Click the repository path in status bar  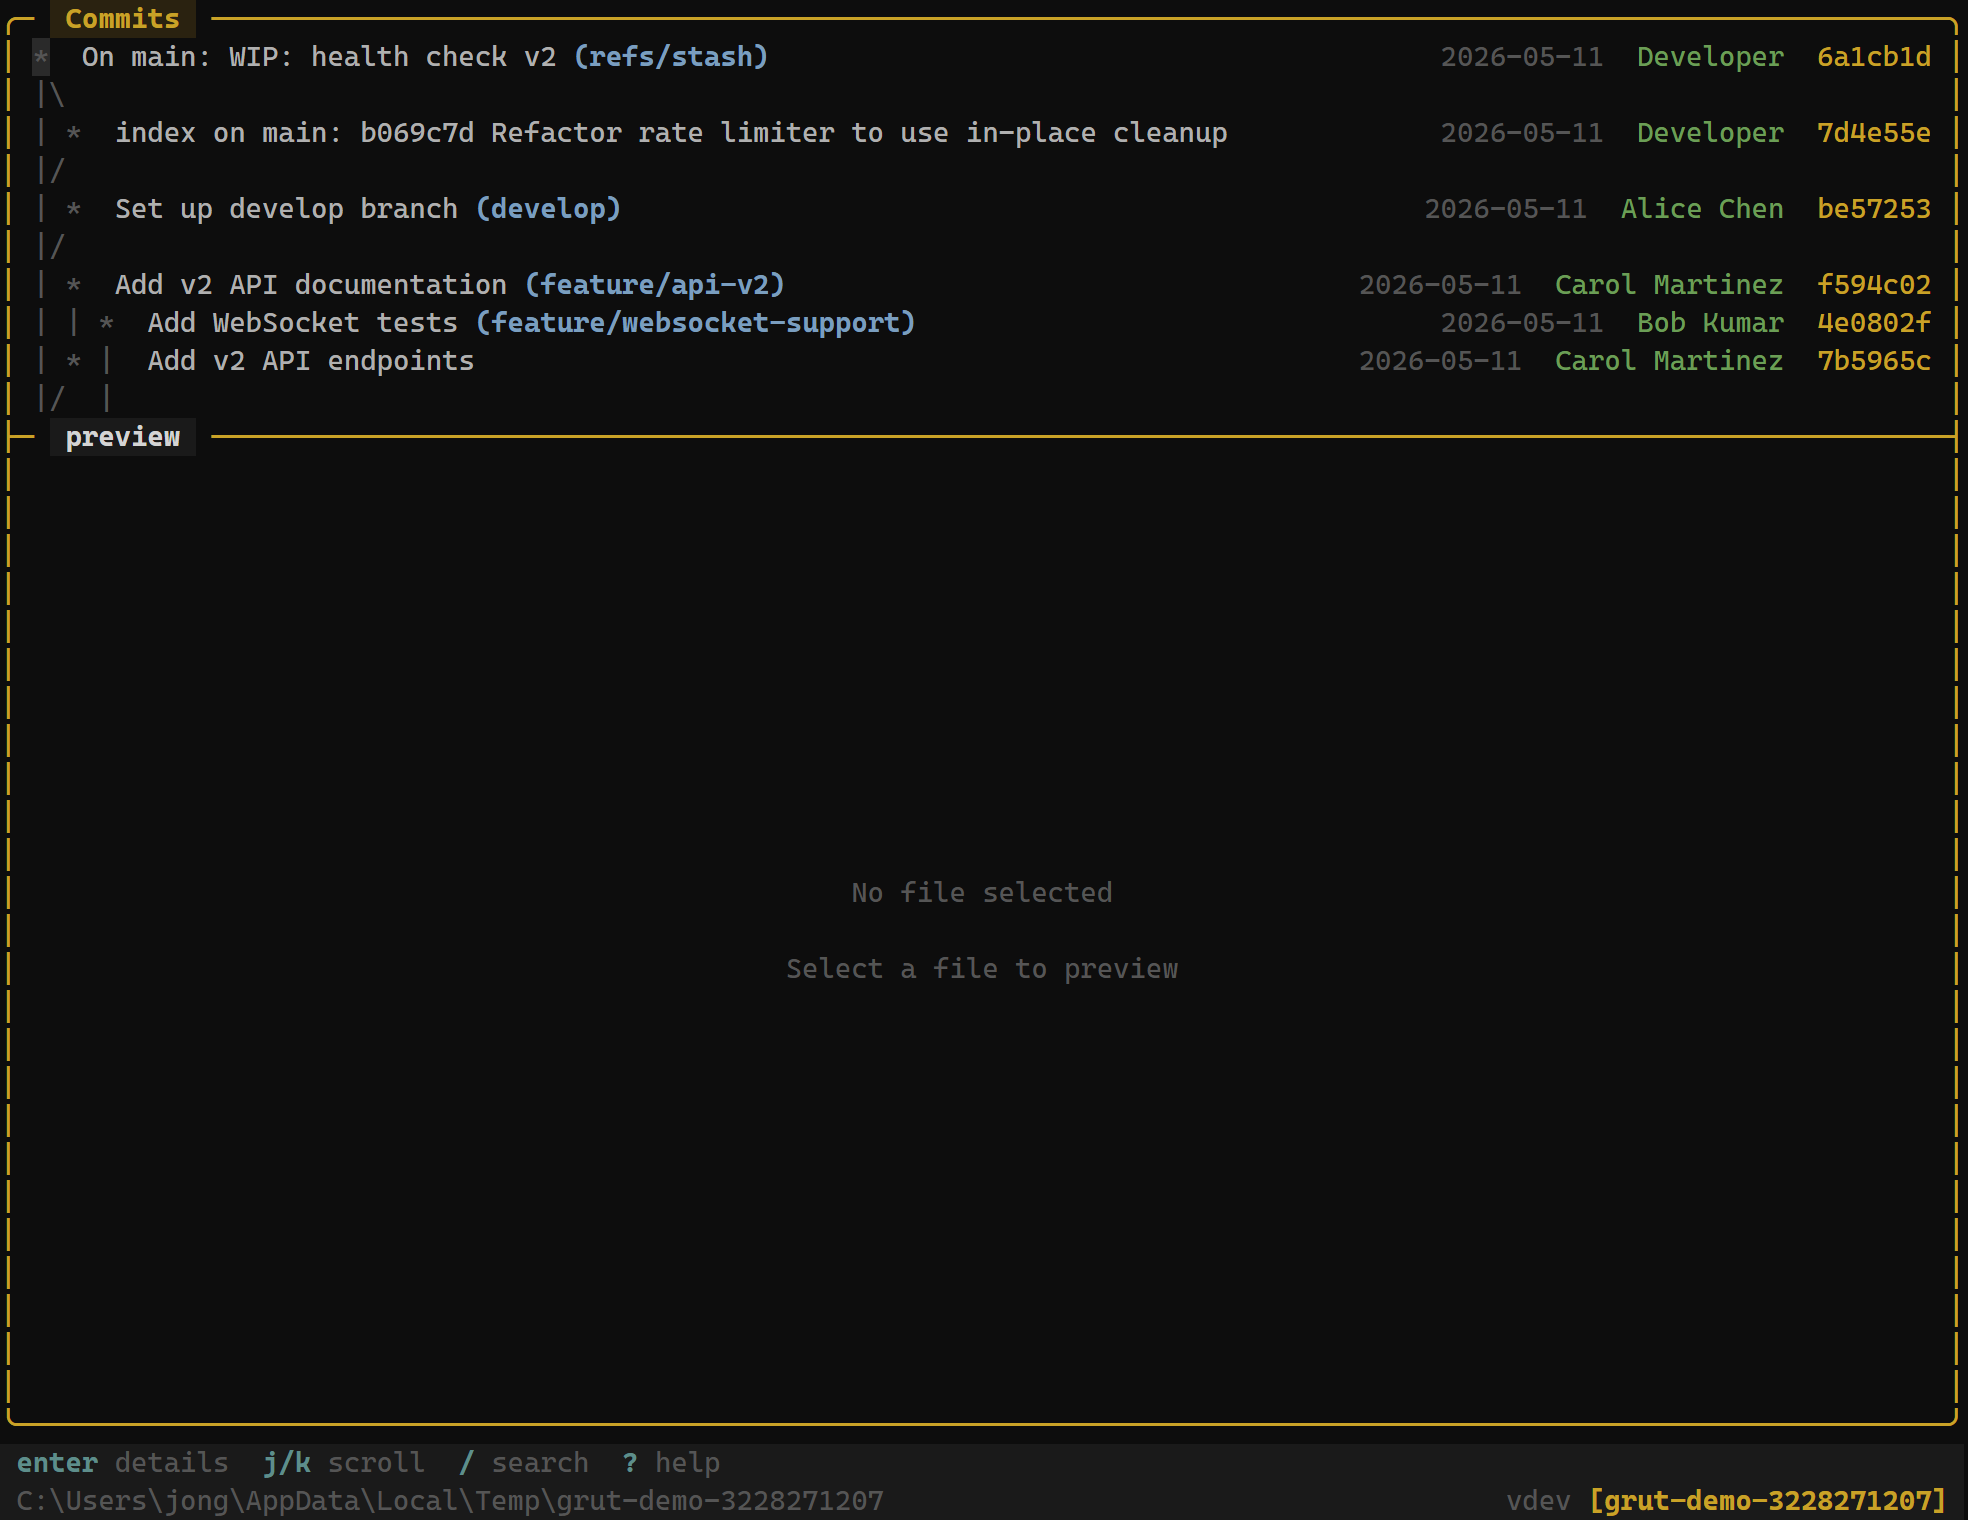coord(450,1501)
